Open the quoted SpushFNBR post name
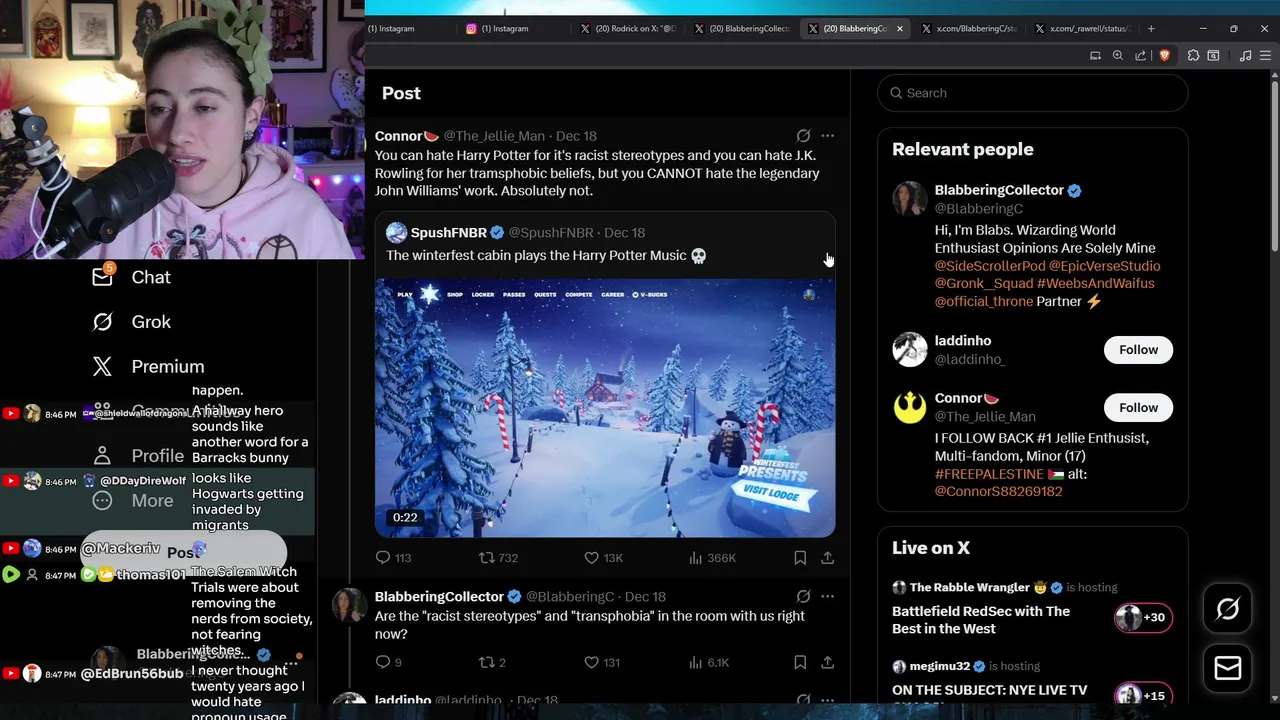The width and height of the screenshot is (1280, 720). click(448, 232)
